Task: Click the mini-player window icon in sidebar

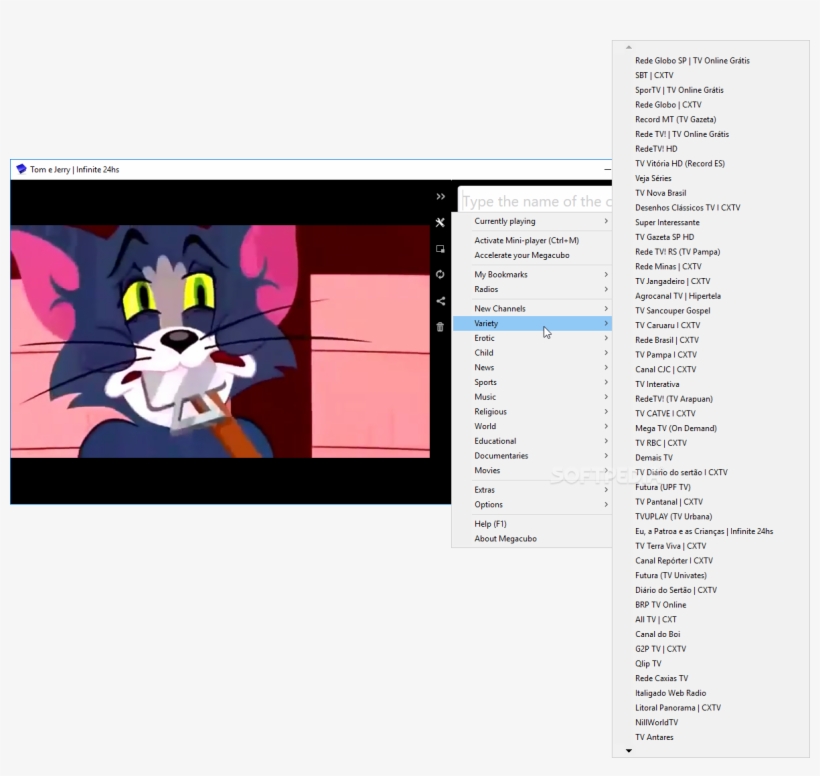Action: 440,249
